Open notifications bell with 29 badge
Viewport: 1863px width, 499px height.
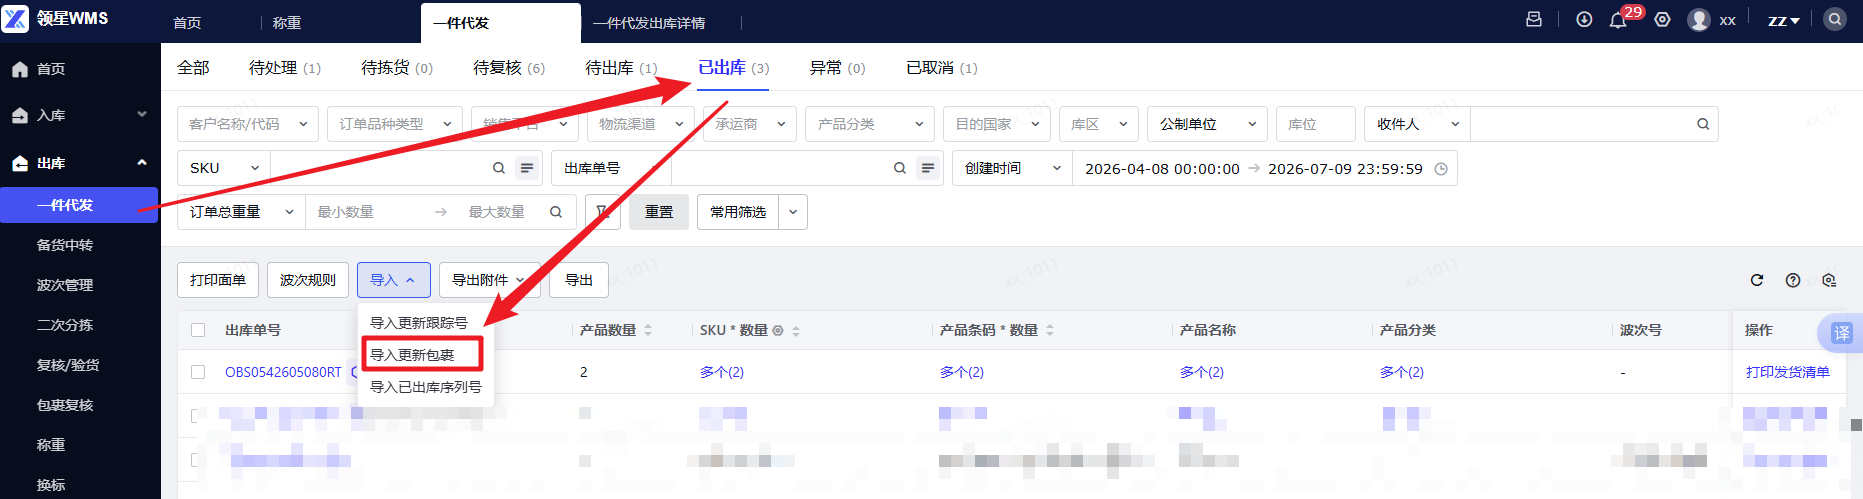(x=1618, y=20)
